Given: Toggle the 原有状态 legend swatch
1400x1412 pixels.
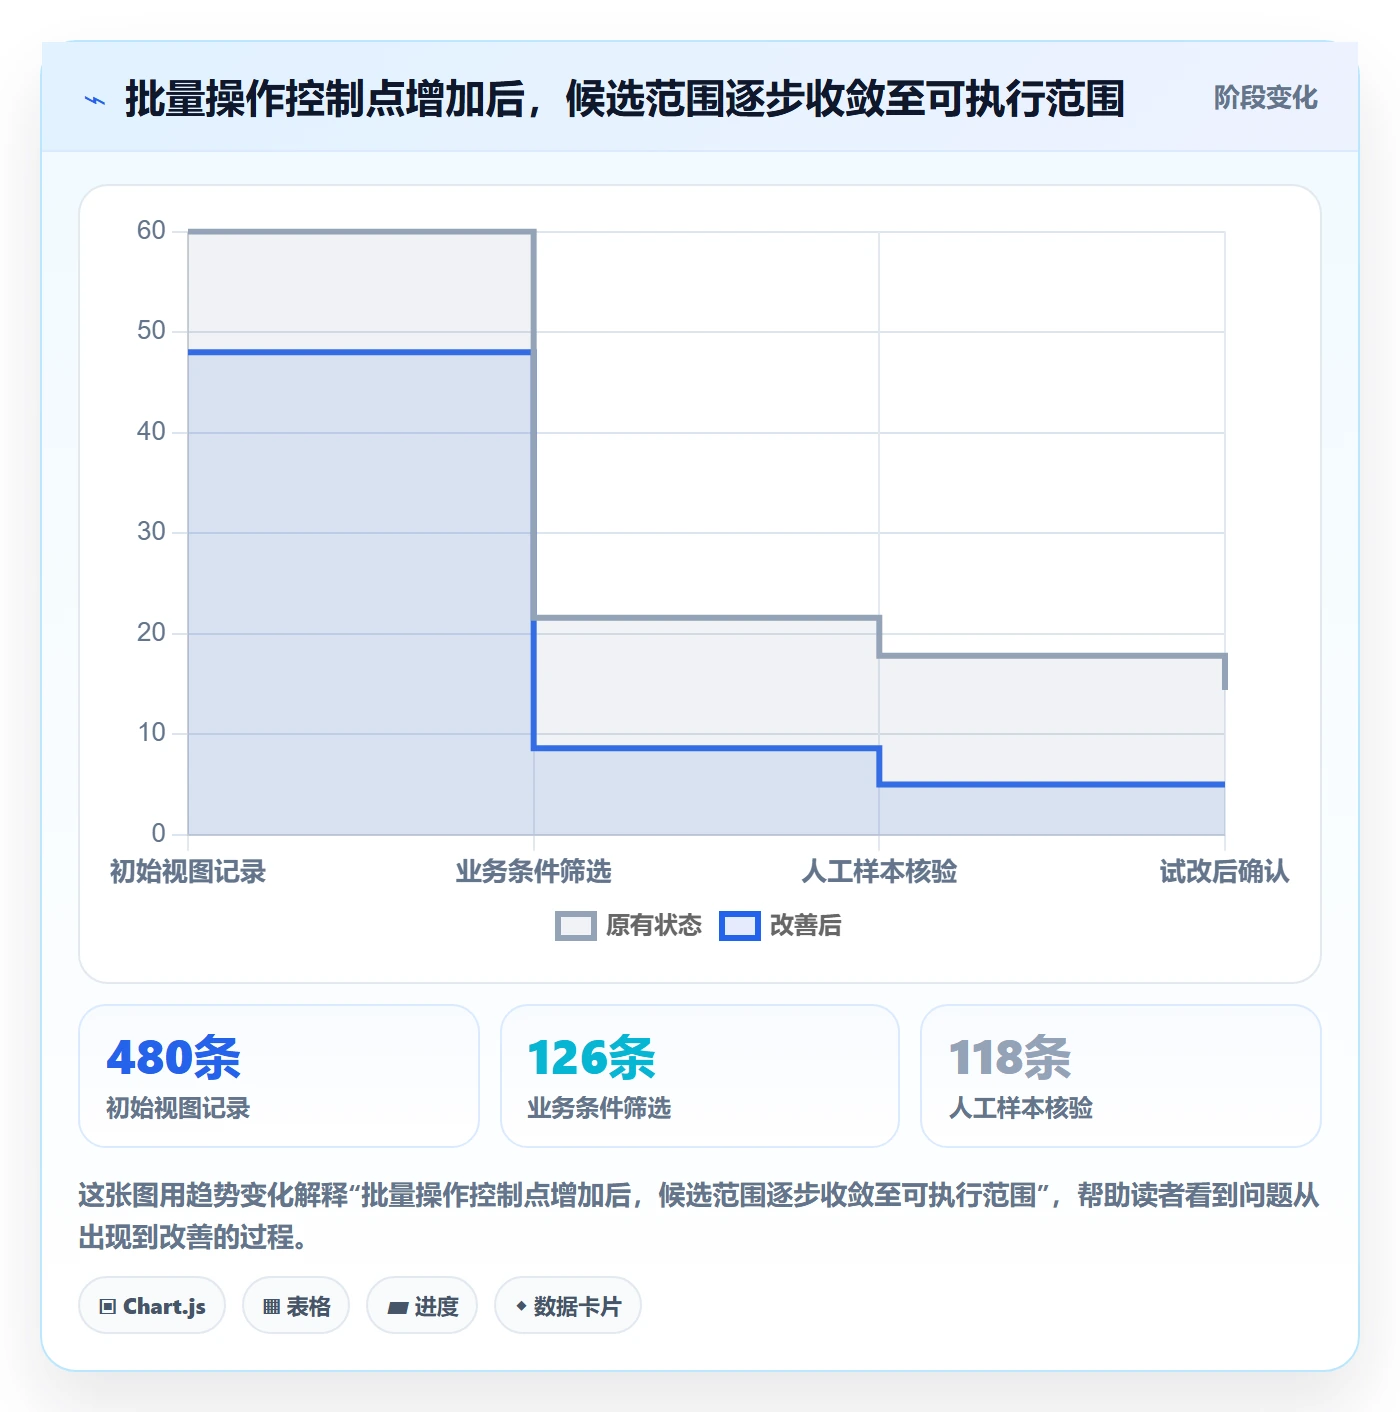Looking at the screenshot, I should coord(575,926).
